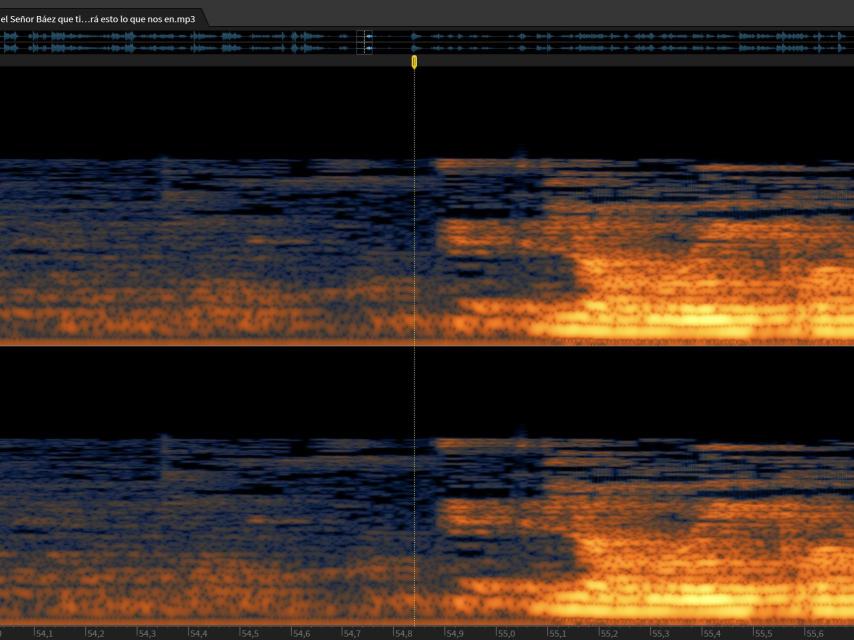The height and width of the screenshot is (640, 854).
Task: Click the 54,1 mark on time ruler
Action: click(x=43, y=633)
